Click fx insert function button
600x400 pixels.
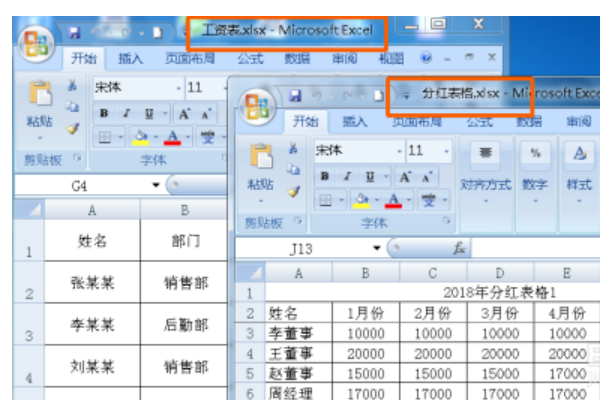(459, 249)
